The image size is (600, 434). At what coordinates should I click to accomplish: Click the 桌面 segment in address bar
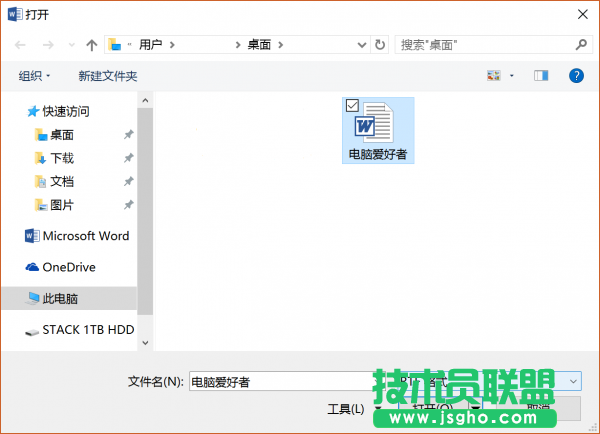pyautogui.click(x=258, y=45)
